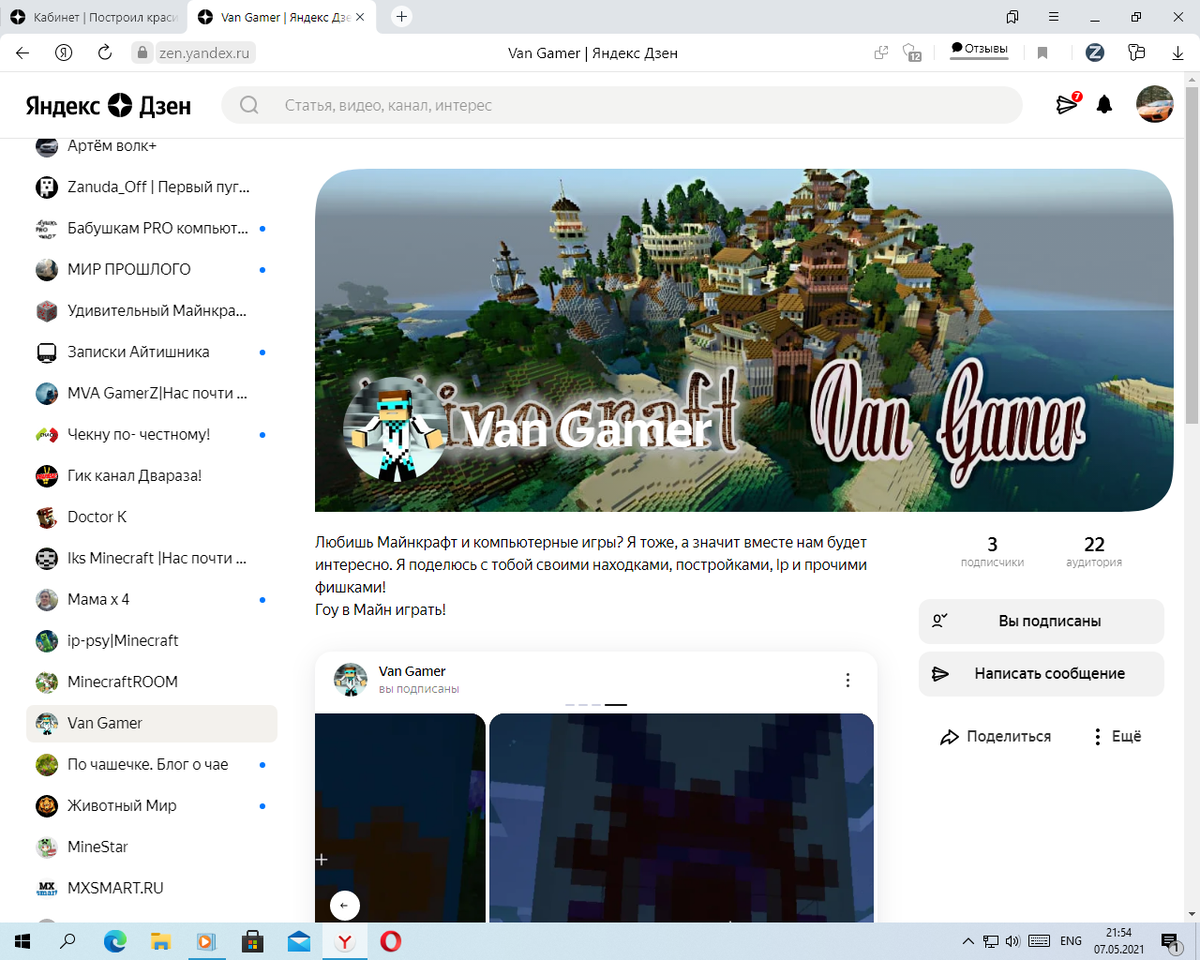Go back with browser back arrow
This screenshot has height=960, width=1200.
click(22, 52)
